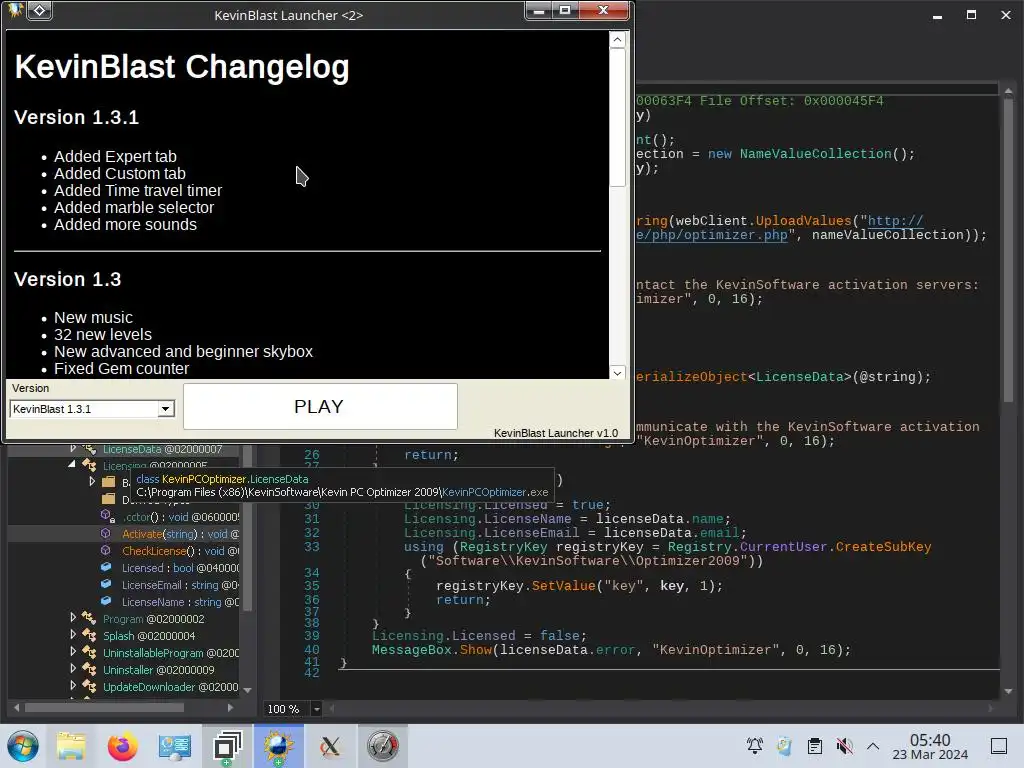This screenshot has height=768, width=1024.
Task: Click the Base Types folder icon
Action: point(109,482)
